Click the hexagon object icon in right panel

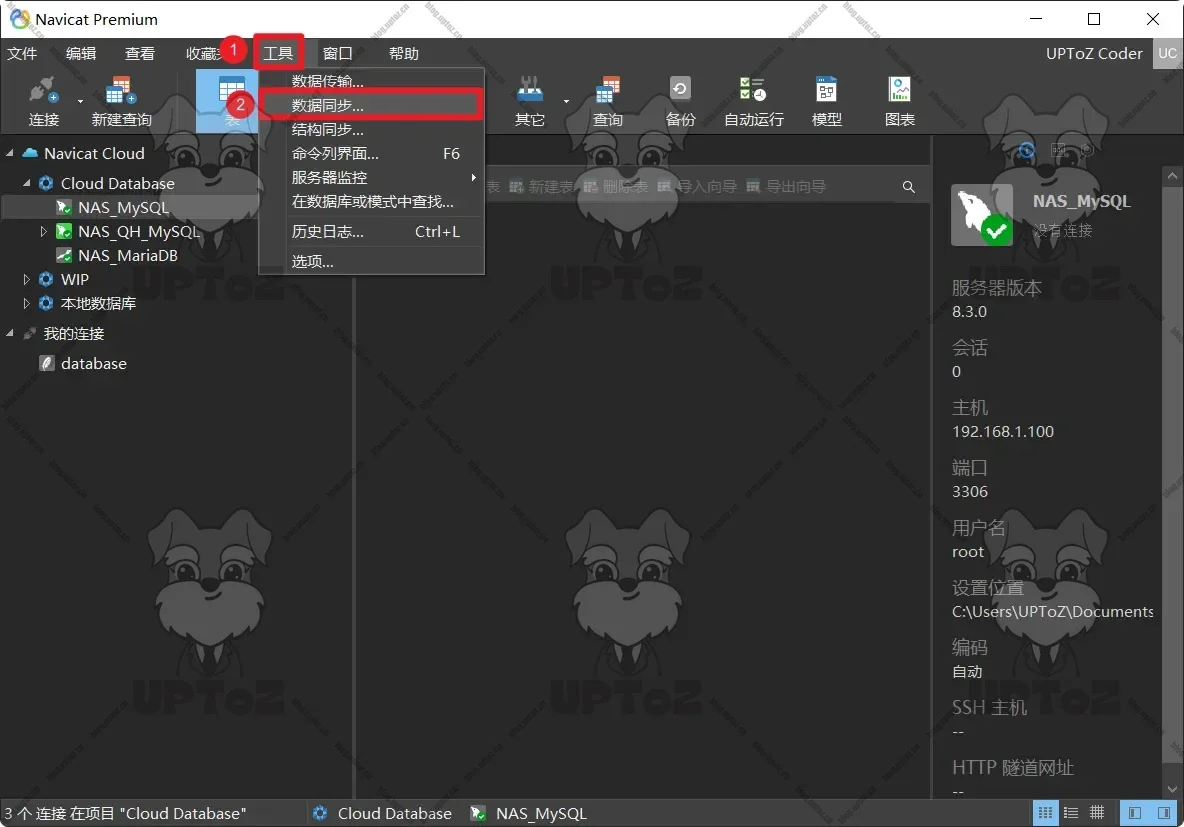pos(1087,150)
